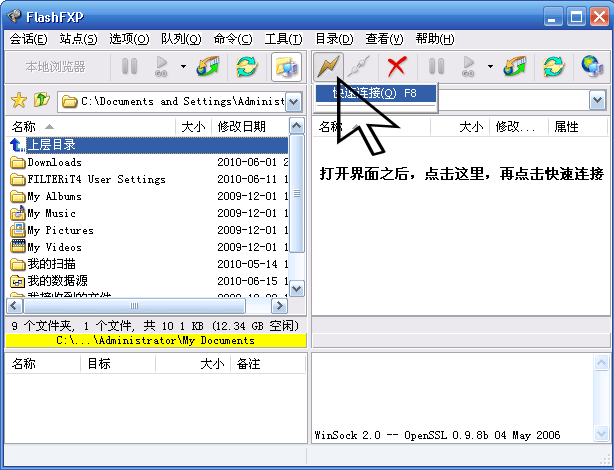This screenshot has height=470, width=614.
Task: Click the 本地浏览器 label button
Action: pos(56,67)
